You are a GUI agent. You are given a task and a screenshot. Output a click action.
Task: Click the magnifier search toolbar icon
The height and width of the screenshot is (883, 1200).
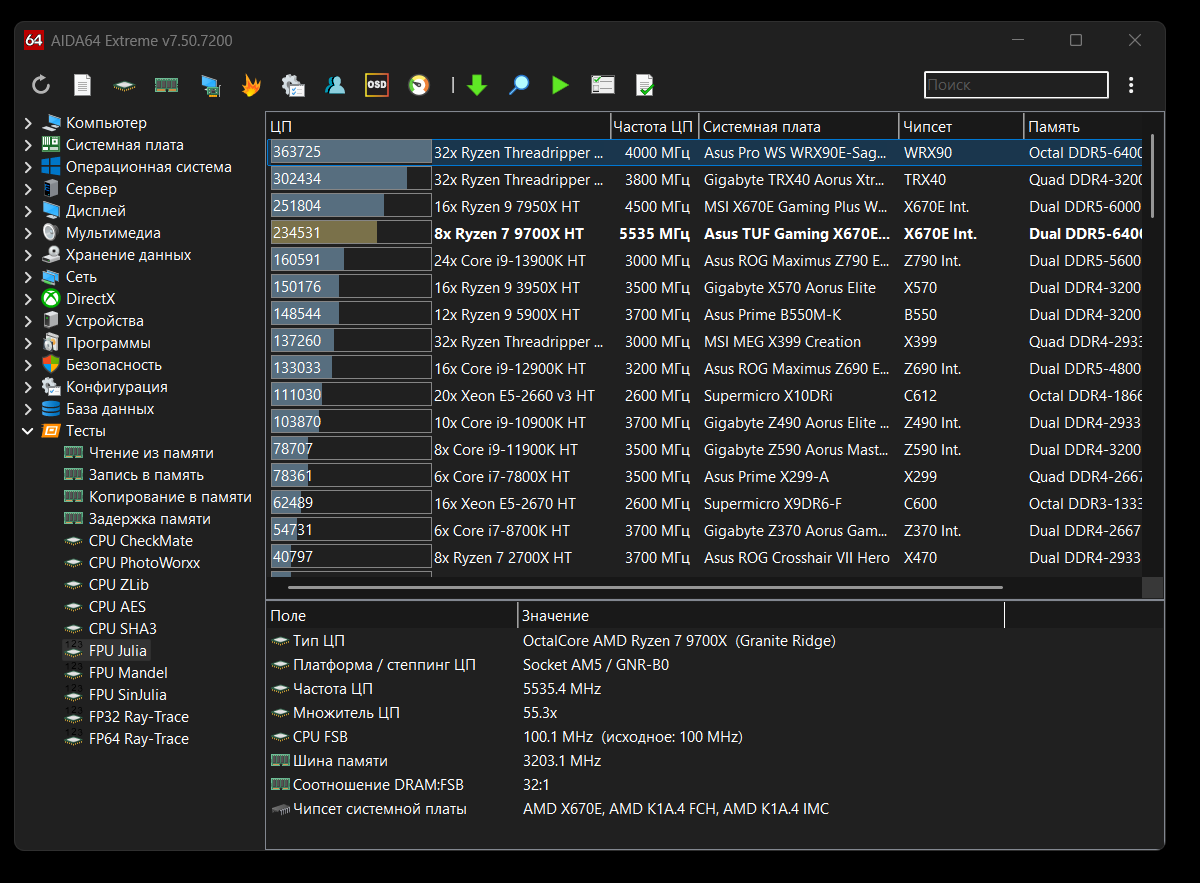pos(518,85)
